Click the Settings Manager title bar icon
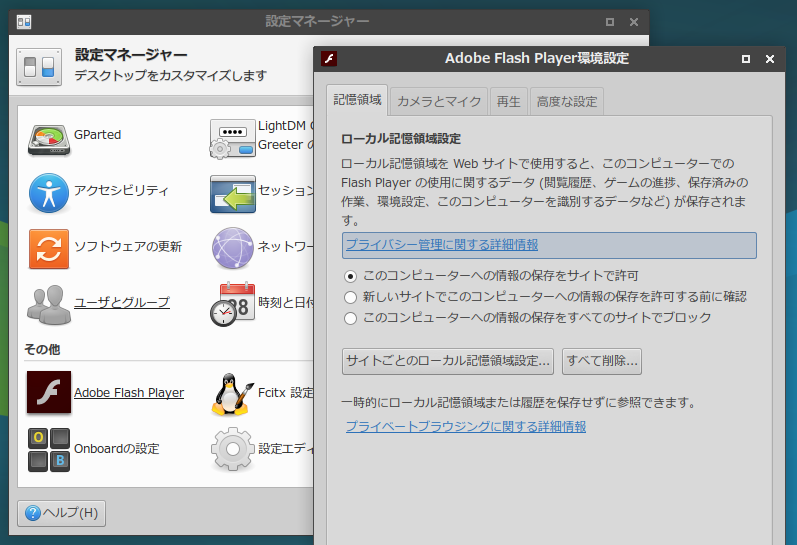Viewport: 797px width, 545px height. coord(24,22)
